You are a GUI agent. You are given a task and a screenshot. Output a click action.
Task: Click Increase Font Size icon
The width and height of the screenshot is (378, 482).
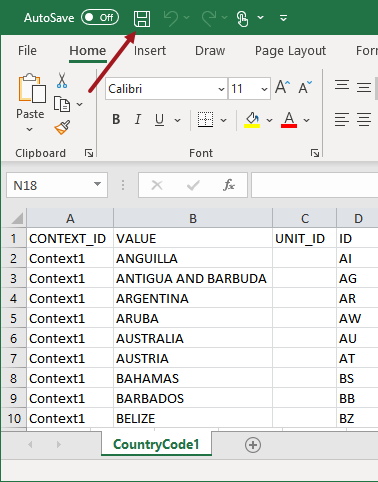(x=282, y=88)
